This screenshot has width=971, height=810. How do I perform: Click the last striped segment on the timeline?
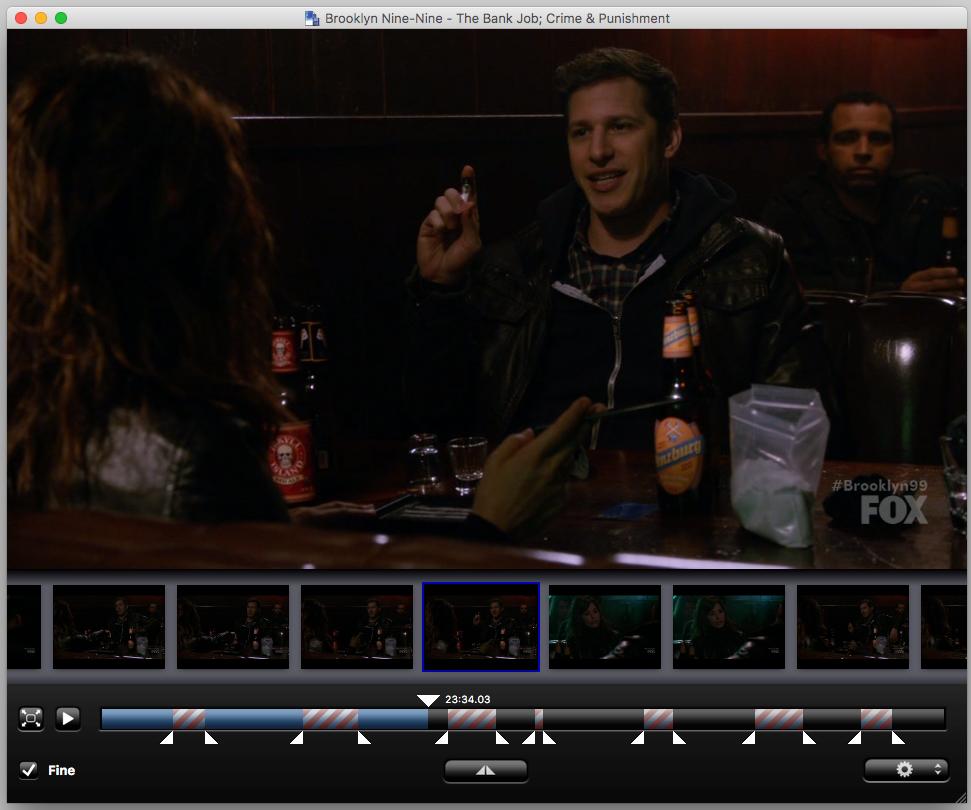pos(876,719)
